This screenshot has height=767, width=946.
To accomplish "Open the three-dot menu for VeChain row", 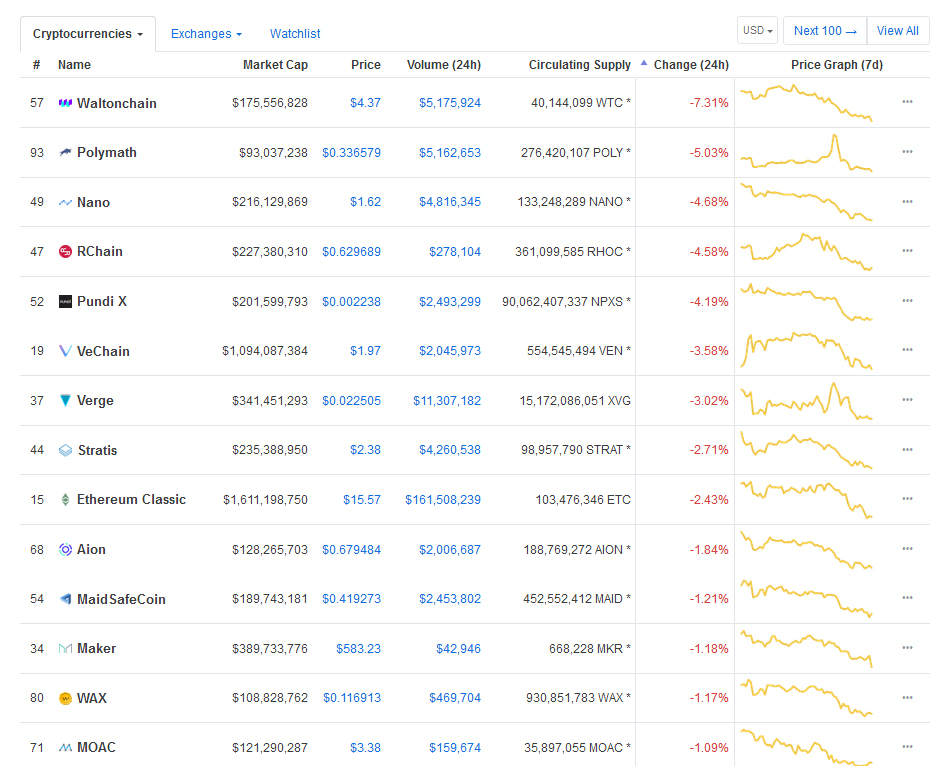I will pos(907,349).
